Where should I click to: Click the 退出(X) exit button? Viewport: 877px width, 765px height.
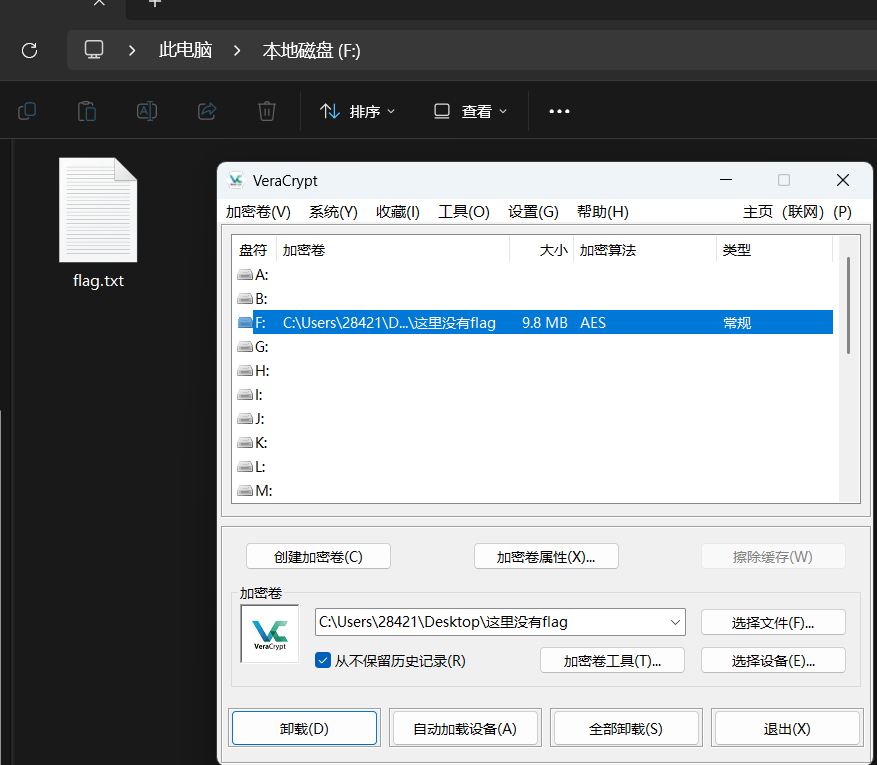pos(787,728)
